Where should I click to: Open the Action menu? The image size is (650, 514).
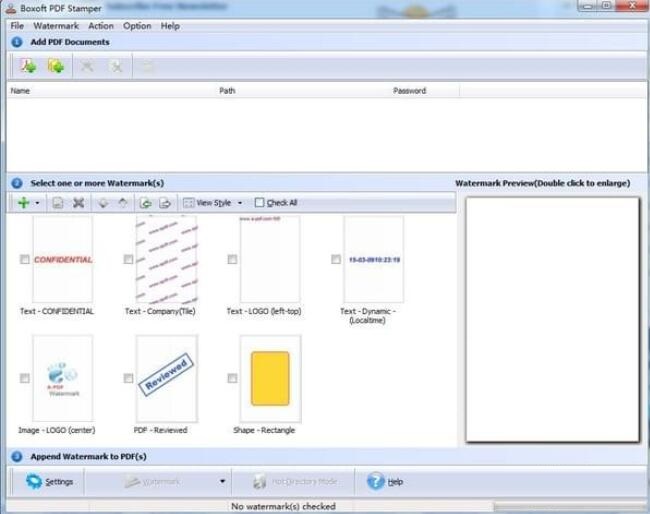click(x=101, y=26)
